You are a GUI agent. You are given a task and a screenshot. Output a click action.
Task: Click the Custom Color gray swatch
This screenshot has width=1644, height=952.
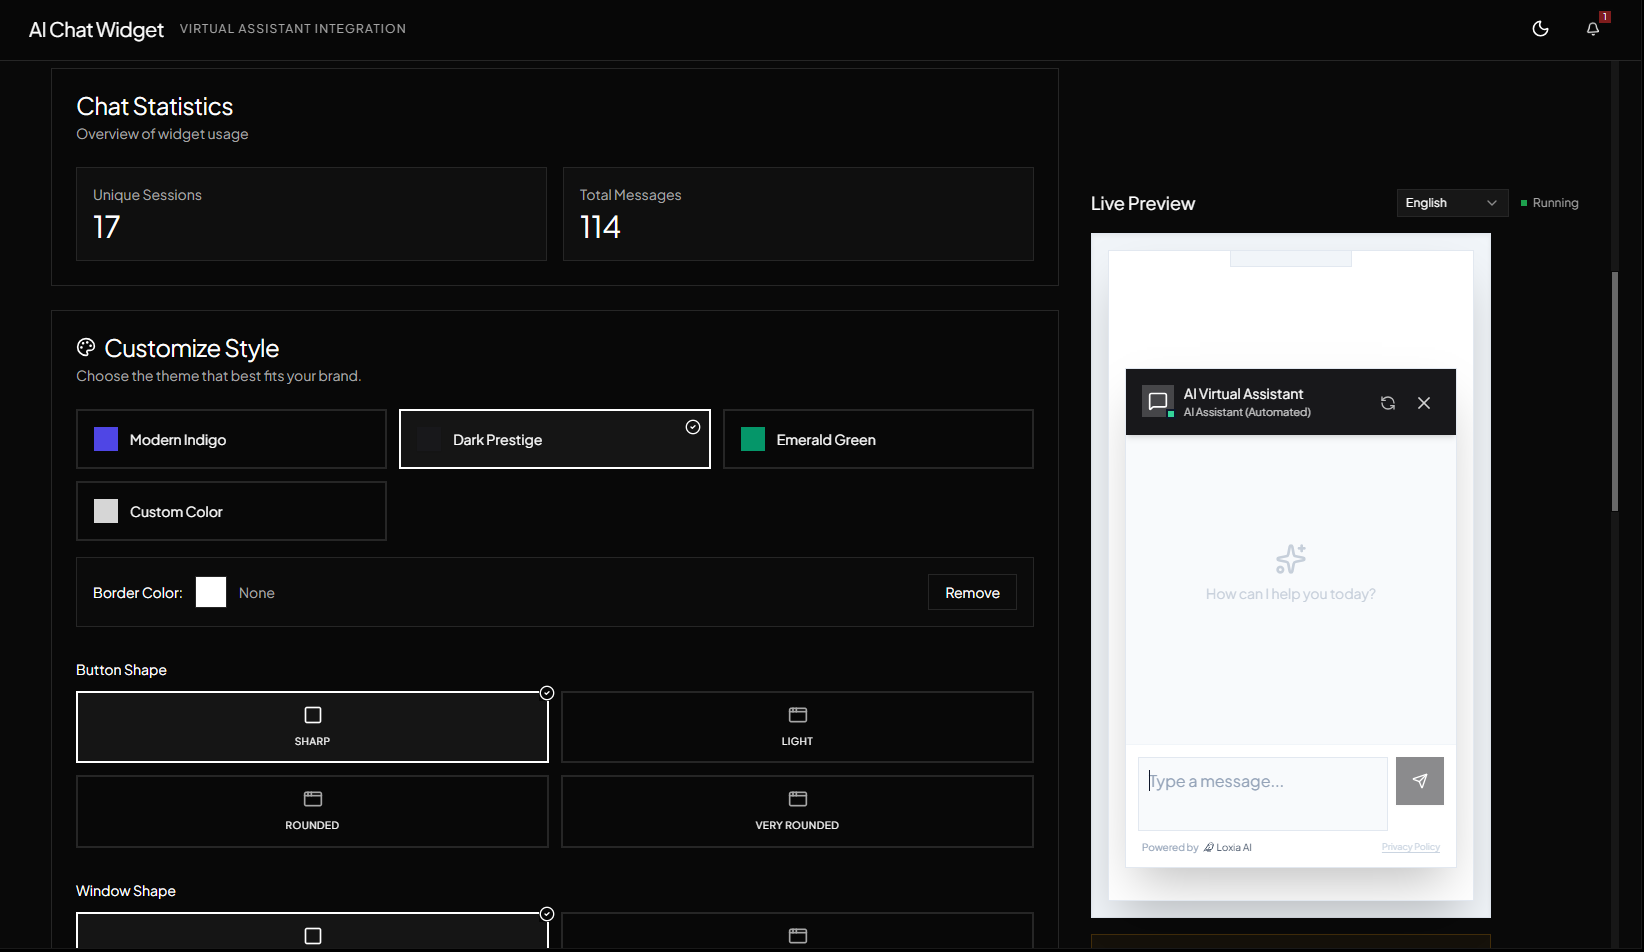click(x=106, y=511)
